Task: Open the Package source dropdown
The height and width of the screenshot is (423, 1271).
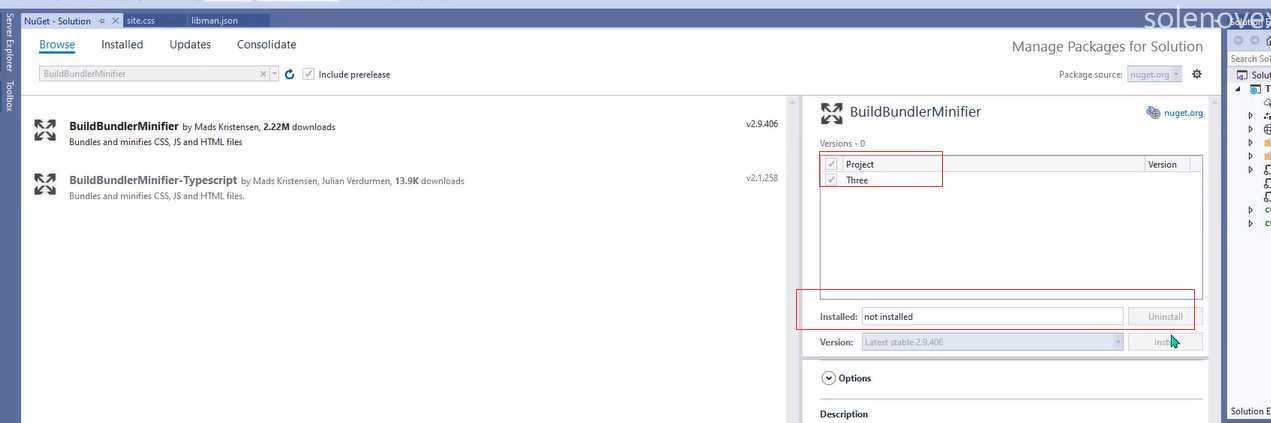Action: 1155,74
